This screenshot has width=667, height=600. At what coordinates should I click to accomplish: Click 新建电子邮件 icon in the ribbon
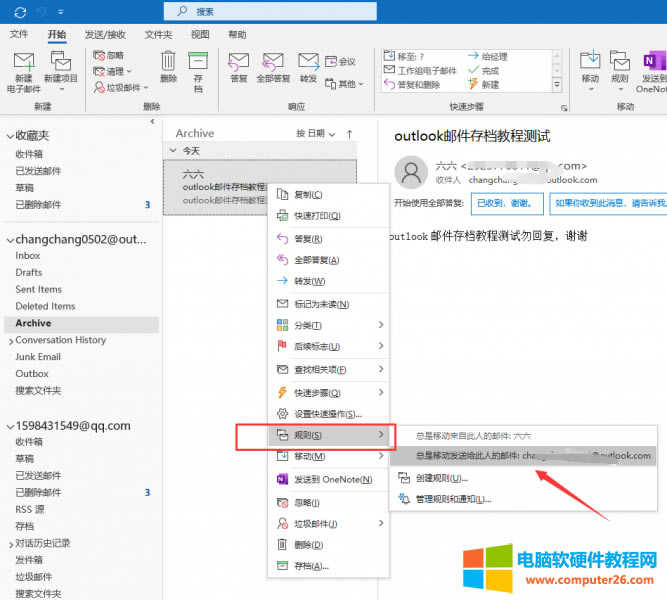pos(24,63)
